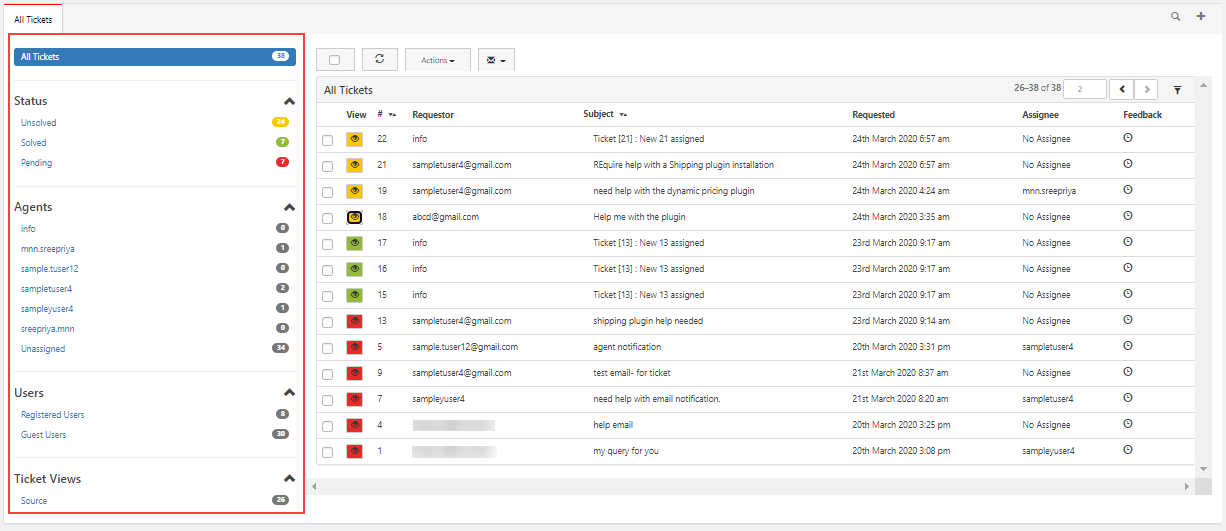Click the filter funnel icon

tap(1177, 90)
